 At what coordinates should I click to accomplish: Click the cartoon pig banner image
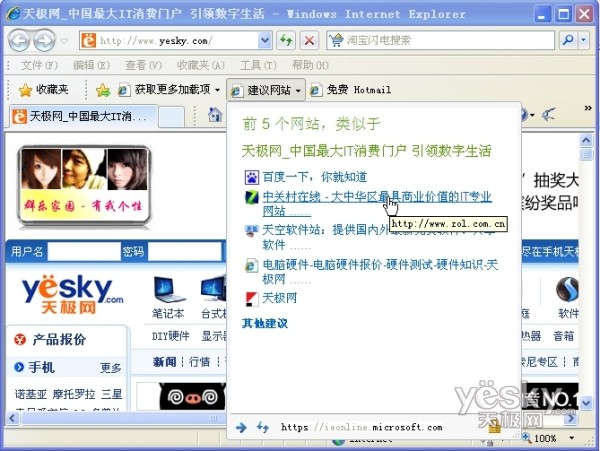(x=192, y=398)
